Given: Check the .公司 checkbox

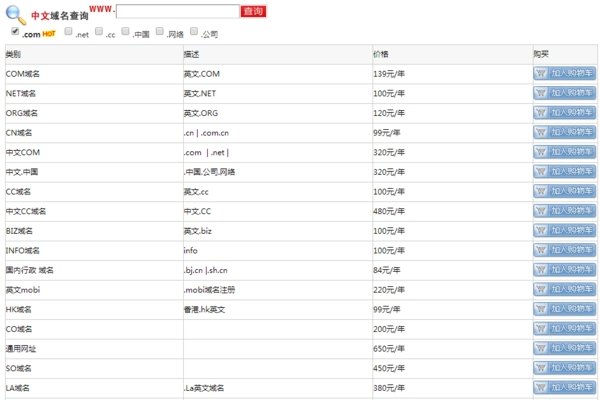Looking at the screenshot, I should point(194,31).
